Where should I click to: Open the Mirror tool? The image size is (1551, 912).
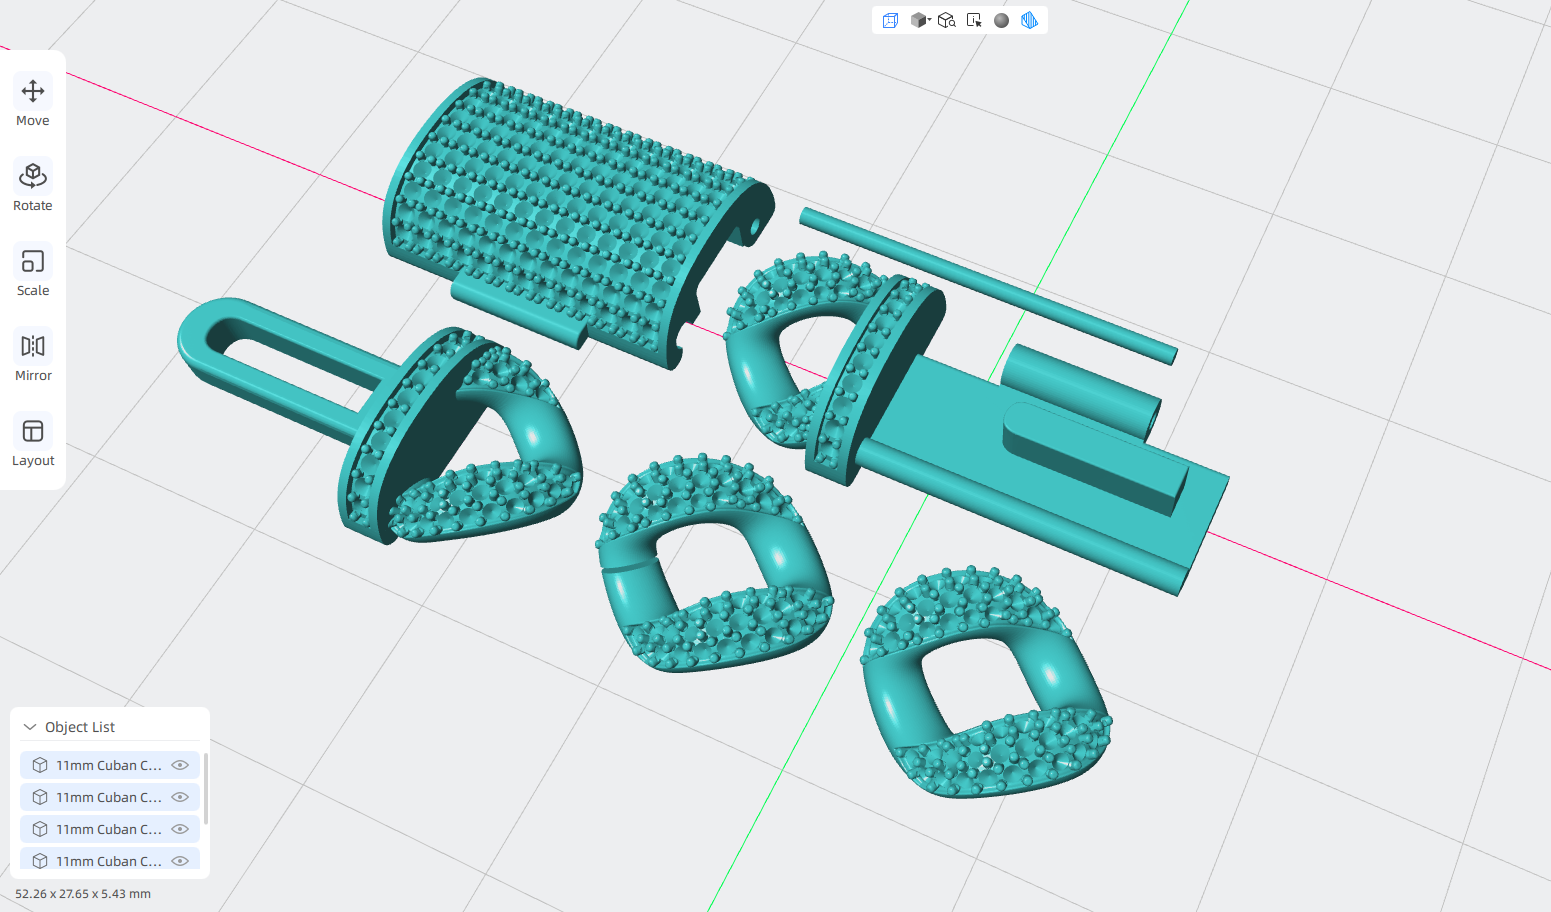pos(33,356)
